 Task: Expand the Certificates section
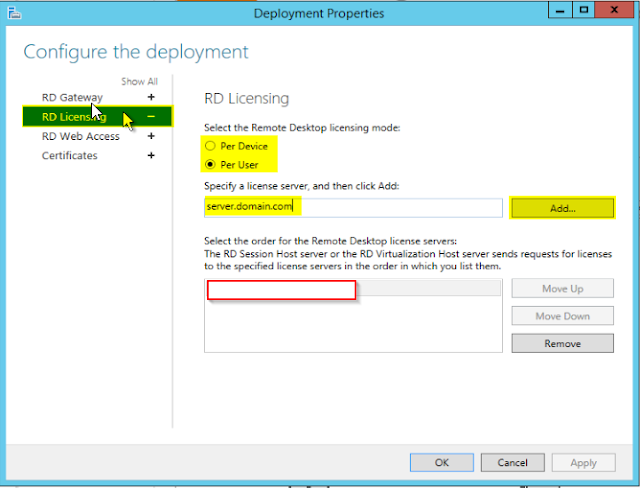click(151, 155)
